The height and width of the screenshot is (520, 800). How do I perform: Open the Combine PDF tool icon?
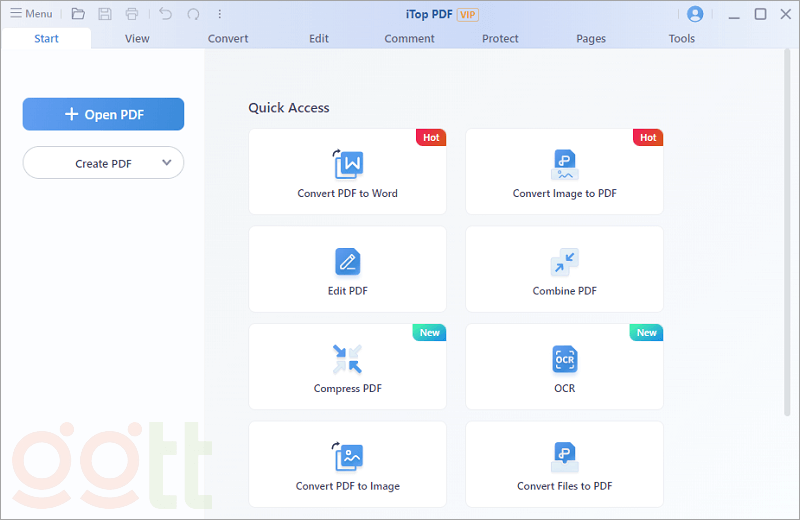point(565,262)
